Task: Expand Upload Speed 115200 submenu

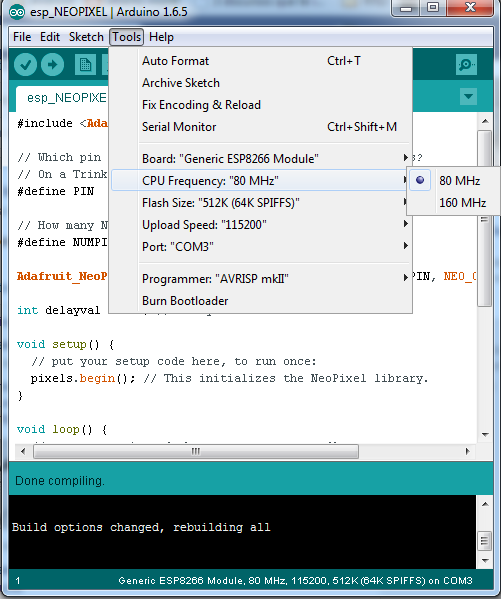Action: point(261,224)
